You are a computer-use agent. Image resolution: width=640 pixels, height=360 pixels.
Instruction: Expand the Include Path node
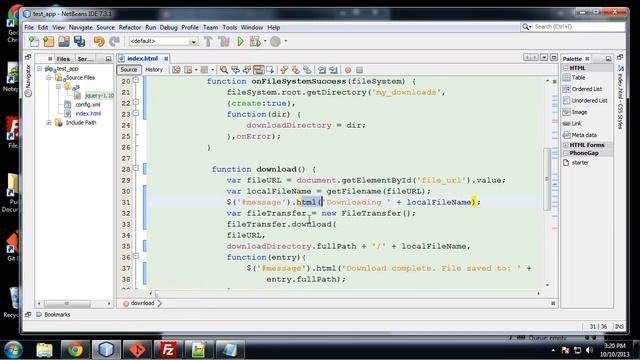pos(49,122)
